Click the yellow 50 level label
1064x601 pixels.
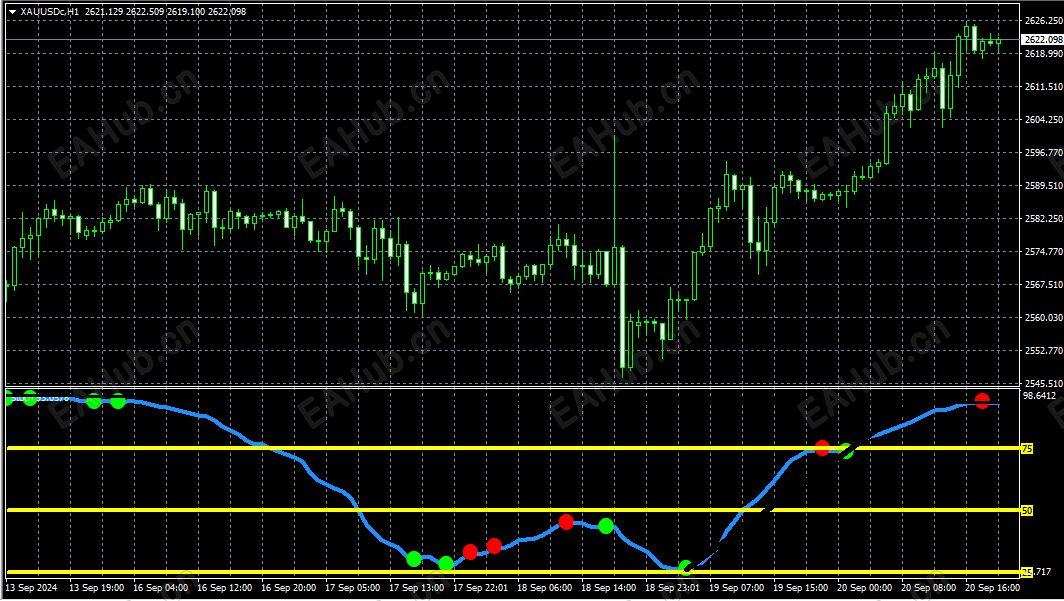pos(1027,510)
